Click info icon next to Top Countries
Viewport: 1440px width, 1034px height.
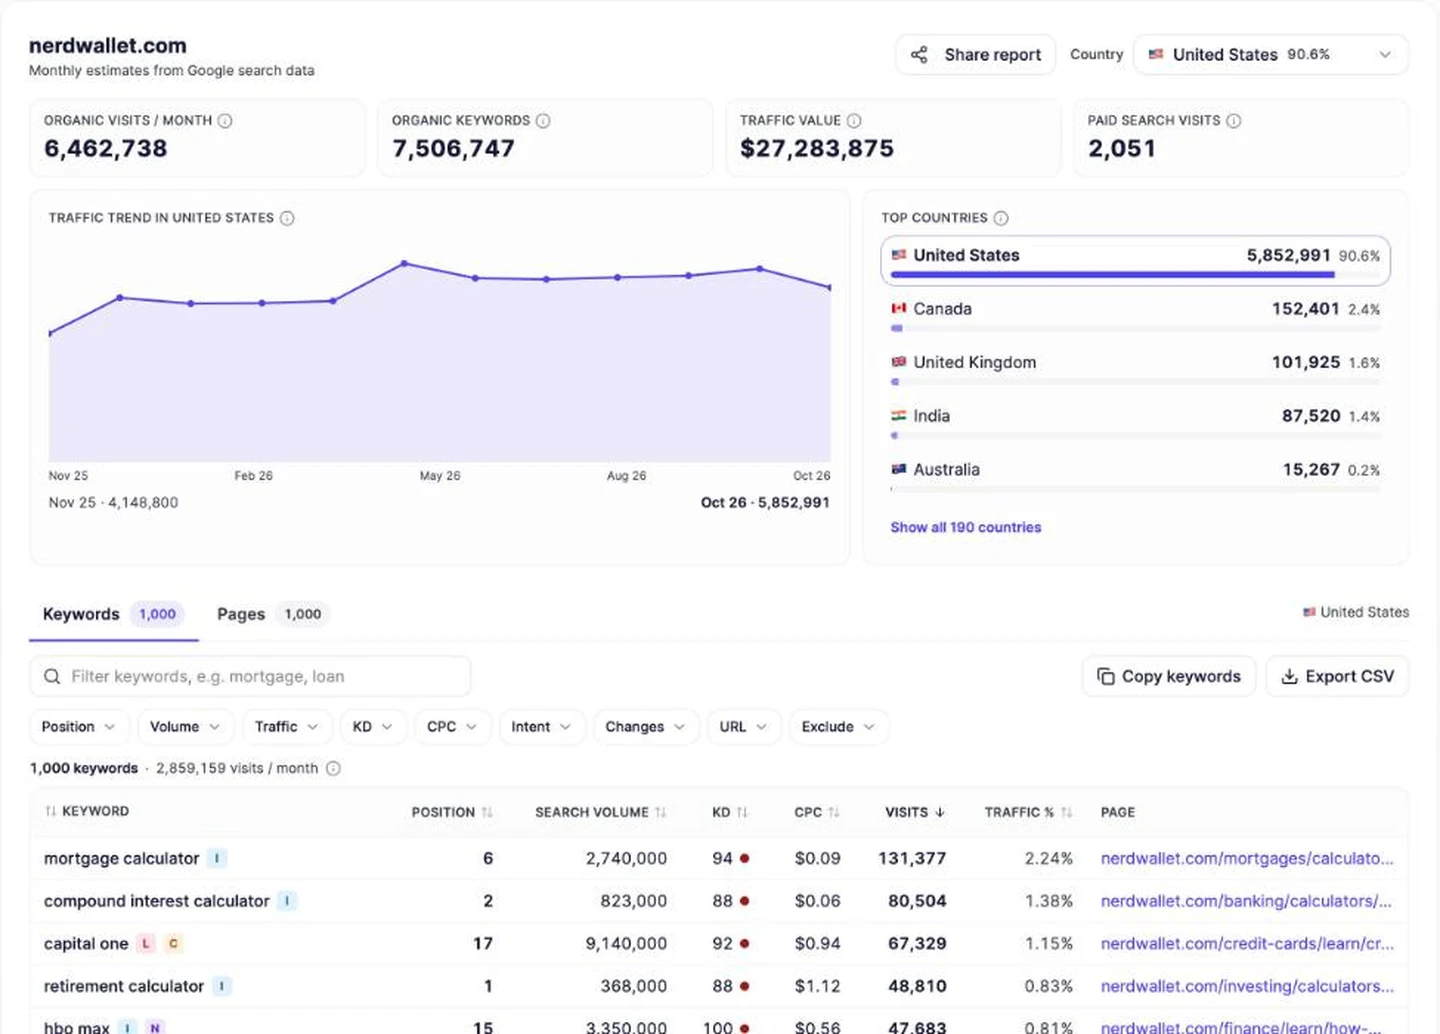[x=1001, y=218]
